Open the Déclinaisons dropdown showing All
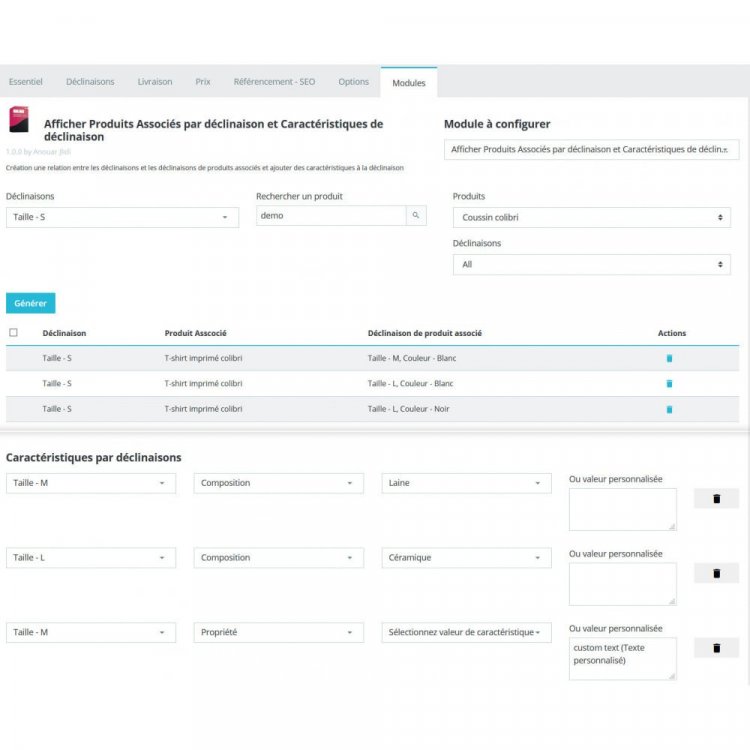The image size is (750, 750). tap(592, 265)
